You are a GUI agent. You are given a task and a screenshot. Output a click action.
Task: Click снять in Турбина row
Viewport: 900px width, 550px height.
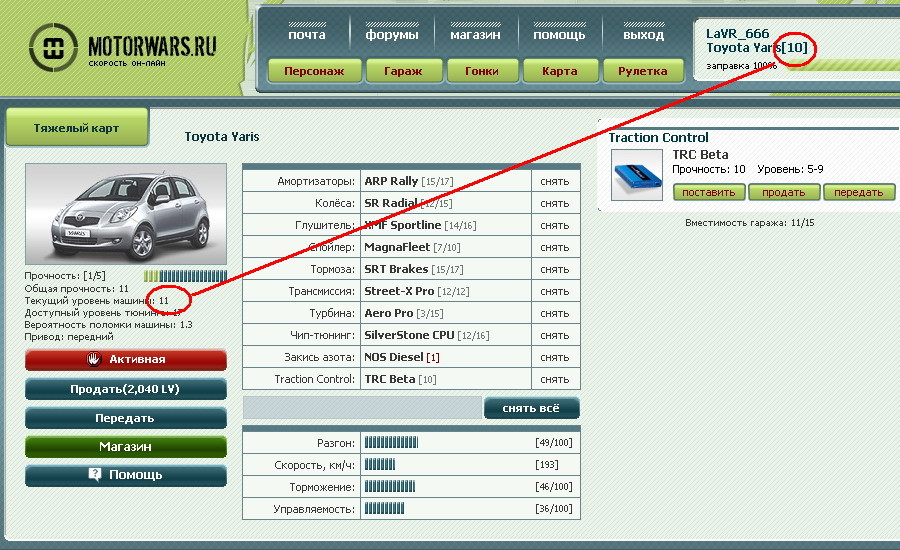(x=555, y=313)
